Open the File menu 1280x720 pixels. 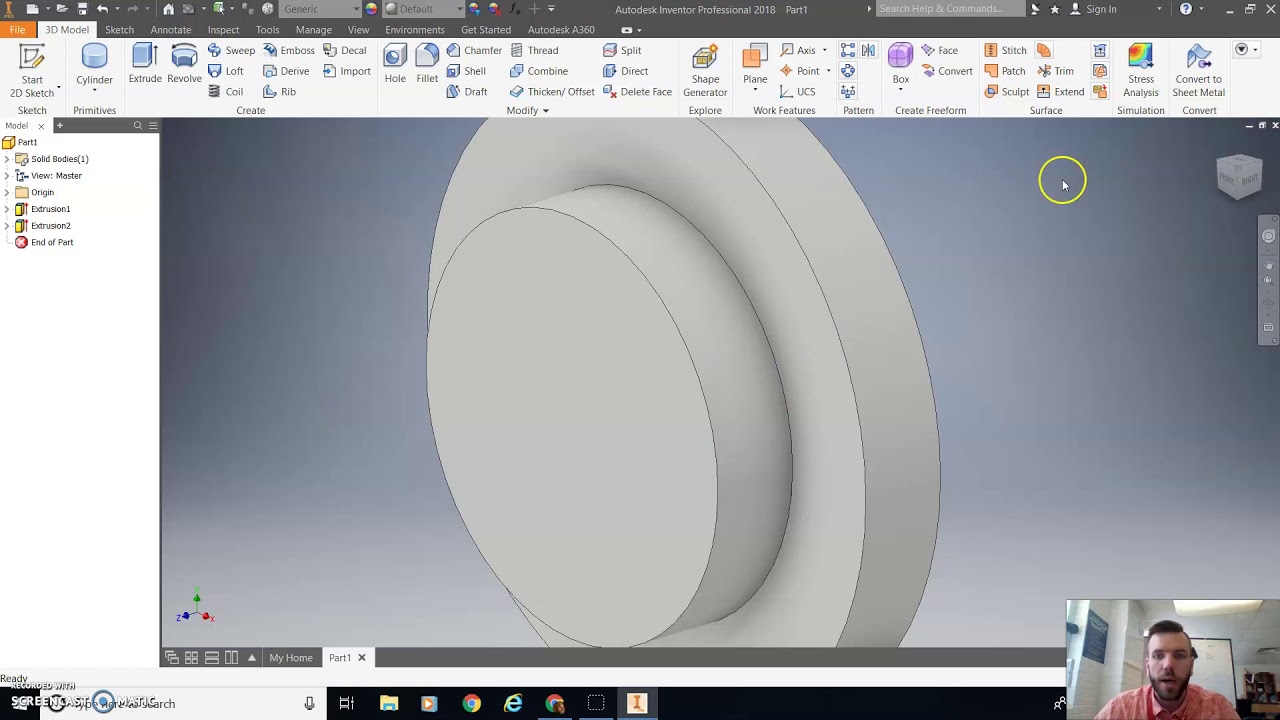point(17,30)
